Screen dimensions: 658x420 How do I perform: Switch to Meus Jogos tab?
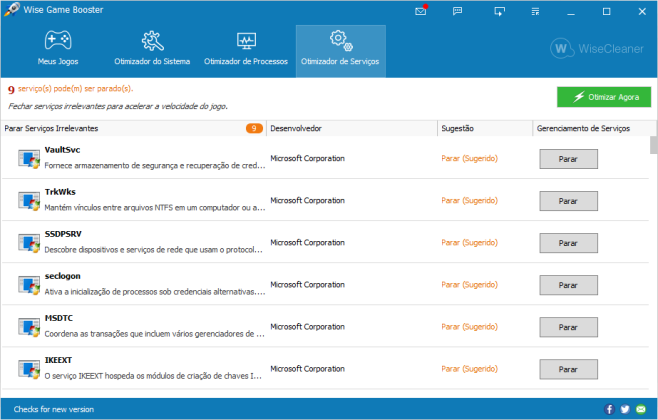pos(58,51)
